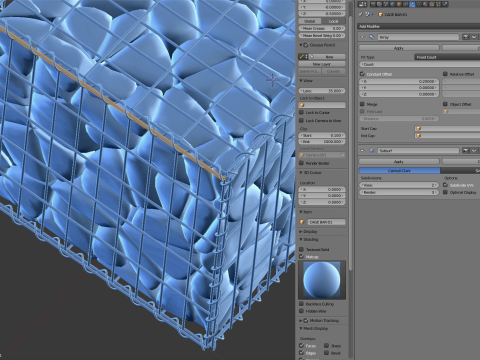Switch to the Texture properties tab icon
Screen dimensions: 480x360
pyautogui.click(x=432, y=4)
